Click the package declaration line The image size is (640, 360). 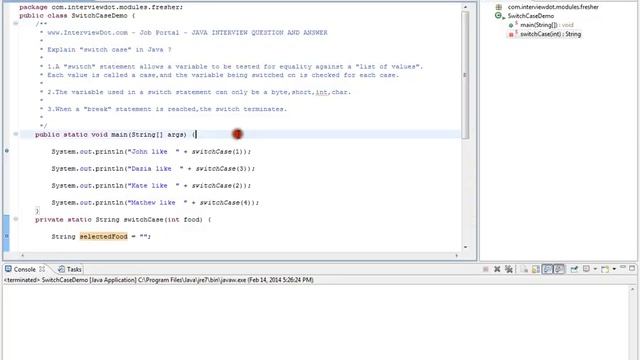tap(101, 7)
